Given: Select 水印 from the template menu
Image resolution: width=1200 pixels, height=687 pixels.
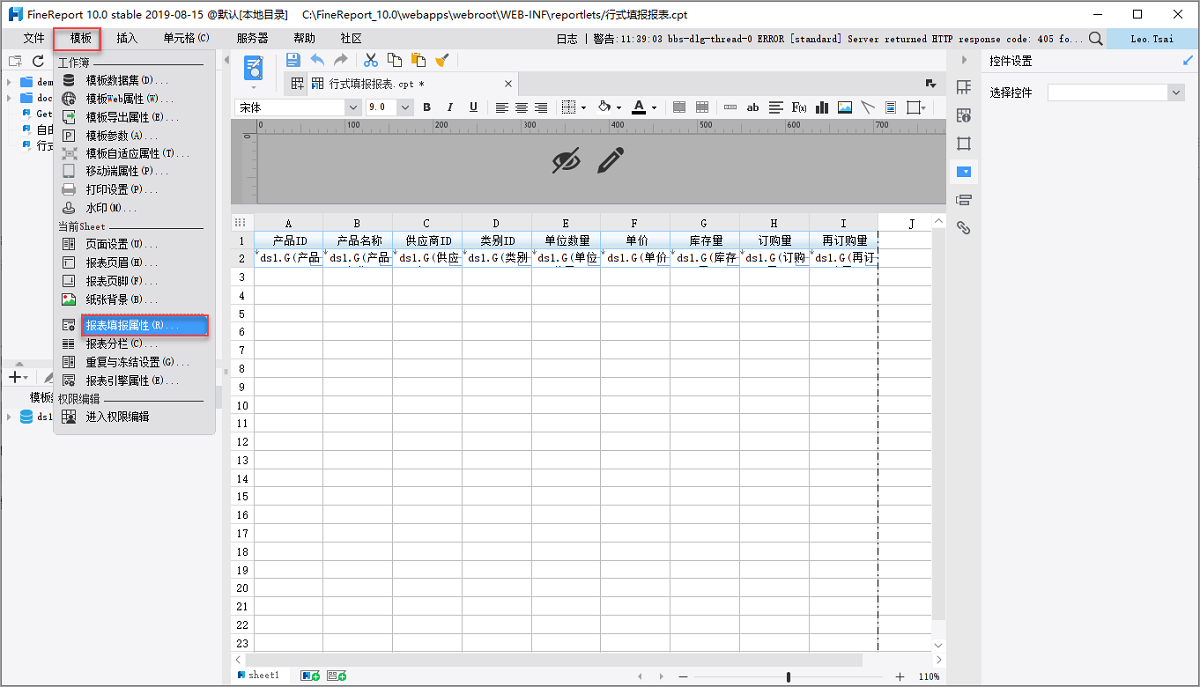Looking at the screenshot, I should point(134,207).
